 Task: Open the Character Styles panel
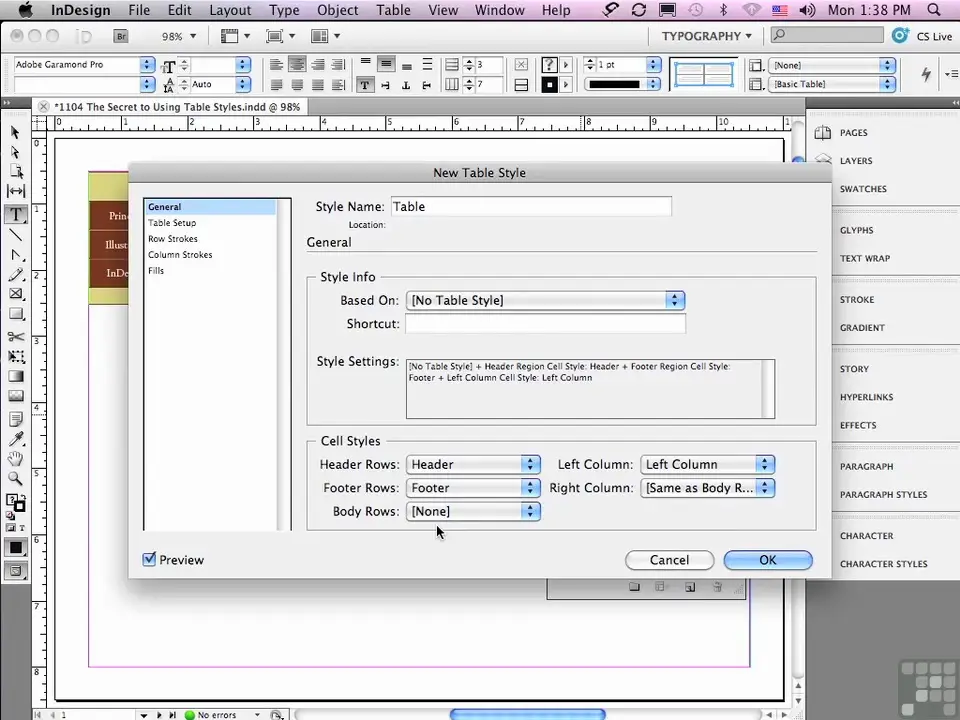[x=883, y=563]
